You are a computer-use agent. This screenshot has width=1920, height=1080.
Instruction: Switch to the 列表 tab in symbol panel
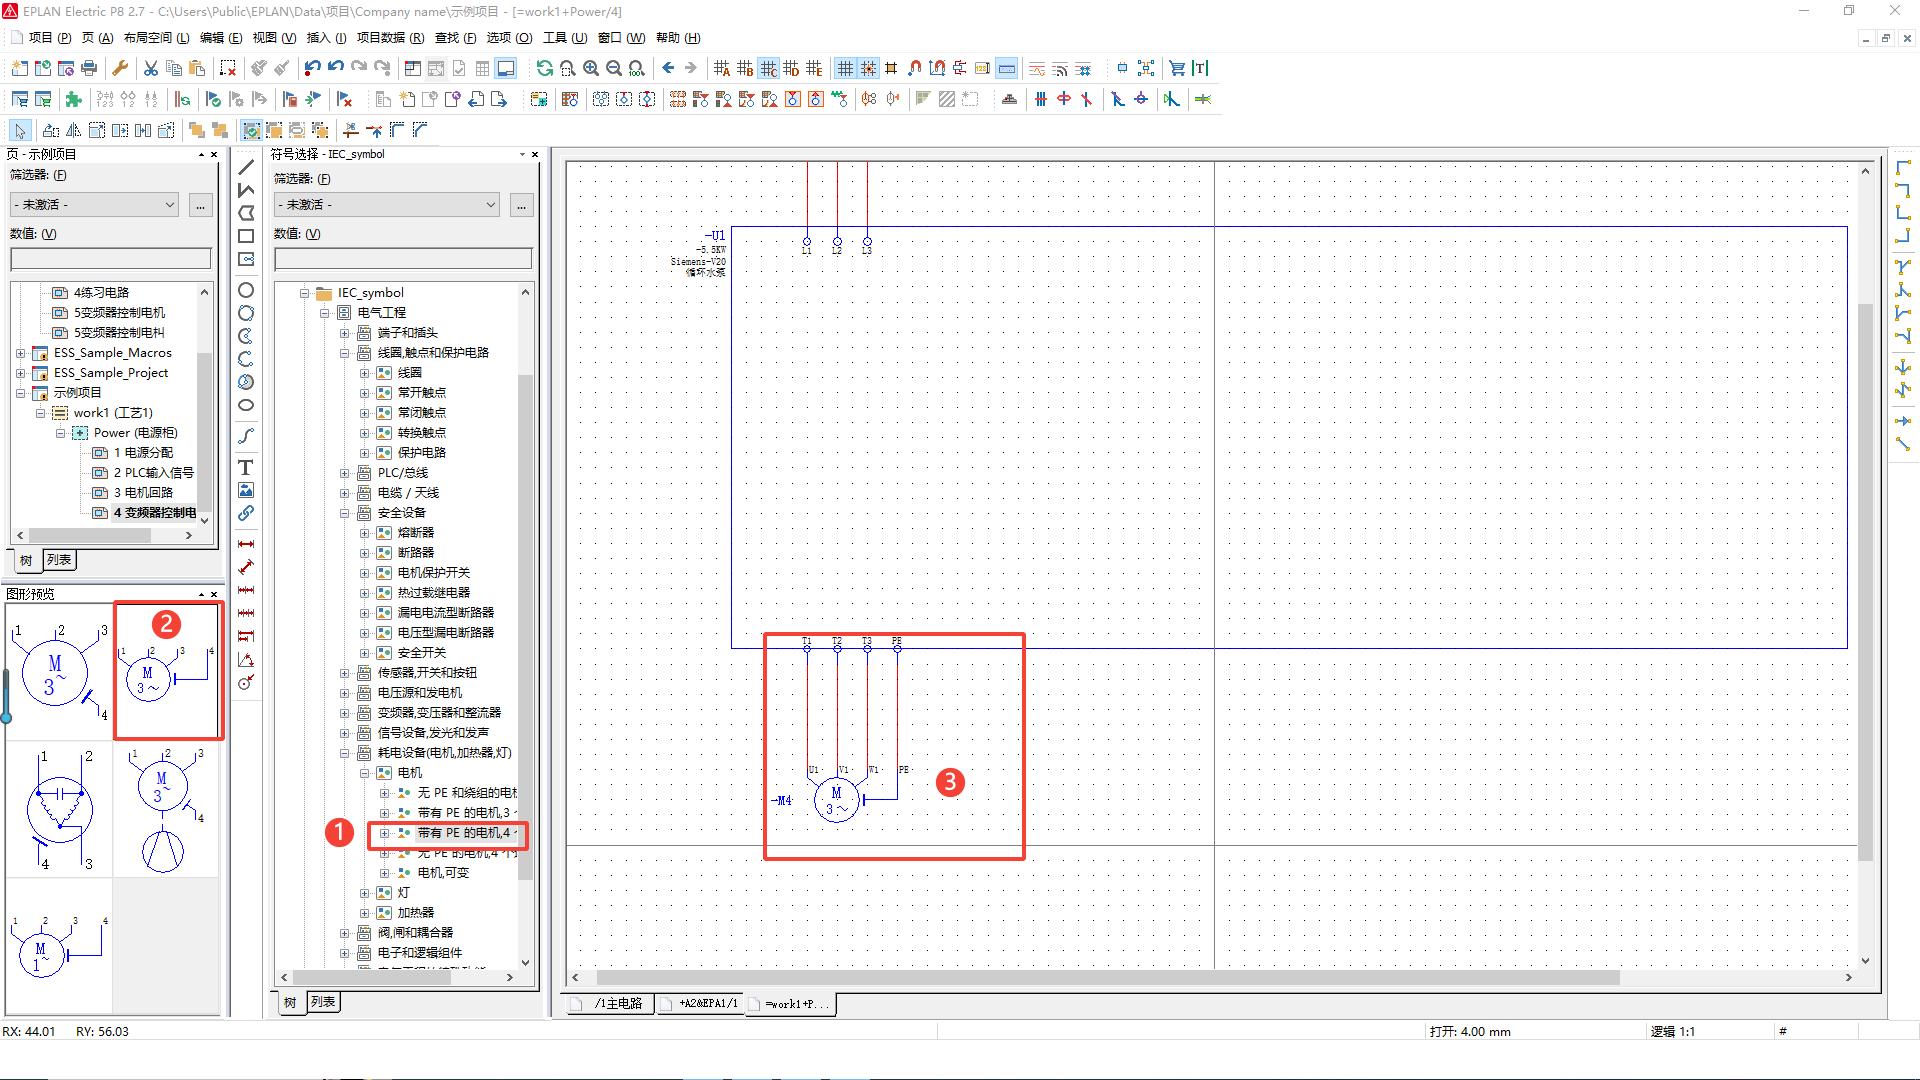click(322, 1001)
